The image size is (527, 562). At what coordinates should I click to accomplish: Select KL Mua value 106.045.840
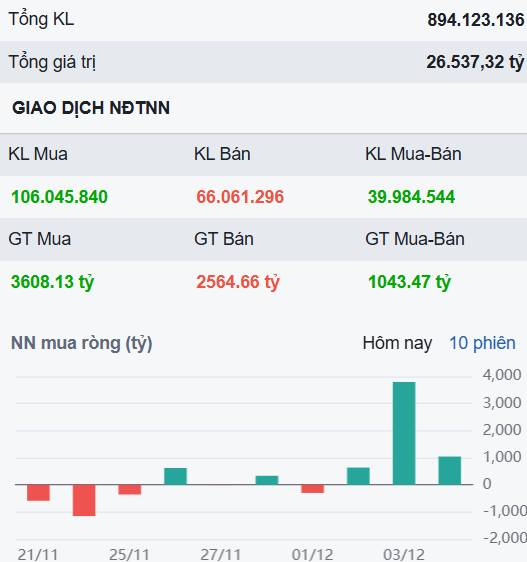pyautogui.click(x=59, y=197)
